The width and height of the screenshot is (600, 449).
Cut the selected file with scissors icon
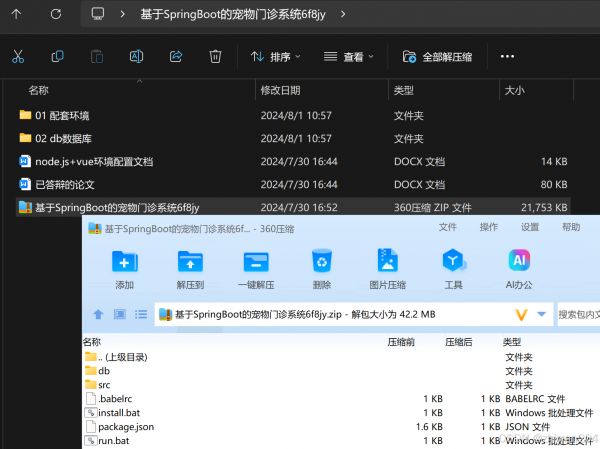pos(18,57)
